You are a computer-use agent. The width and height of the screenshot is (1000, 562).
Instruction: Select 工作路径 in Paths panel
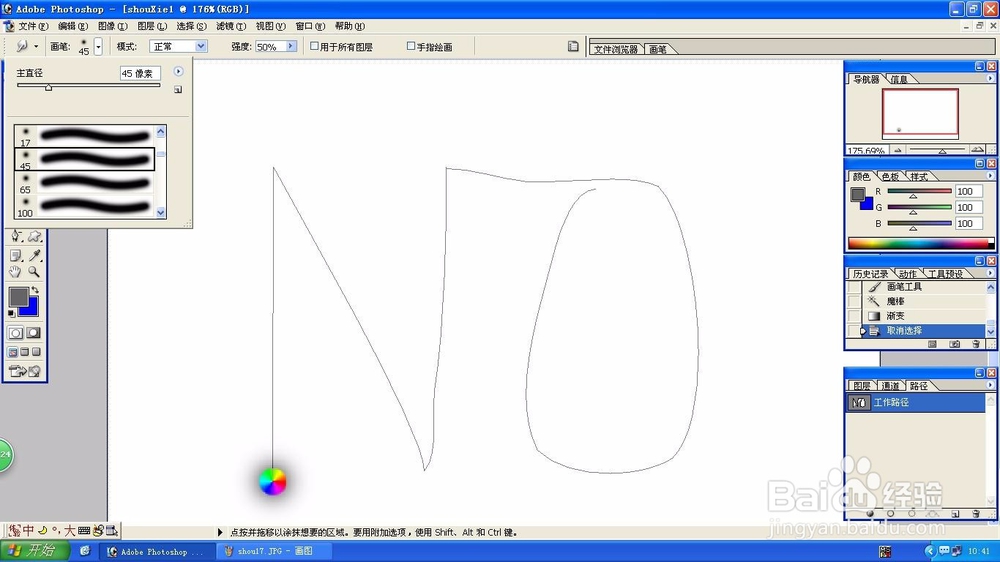coord(916,403)
